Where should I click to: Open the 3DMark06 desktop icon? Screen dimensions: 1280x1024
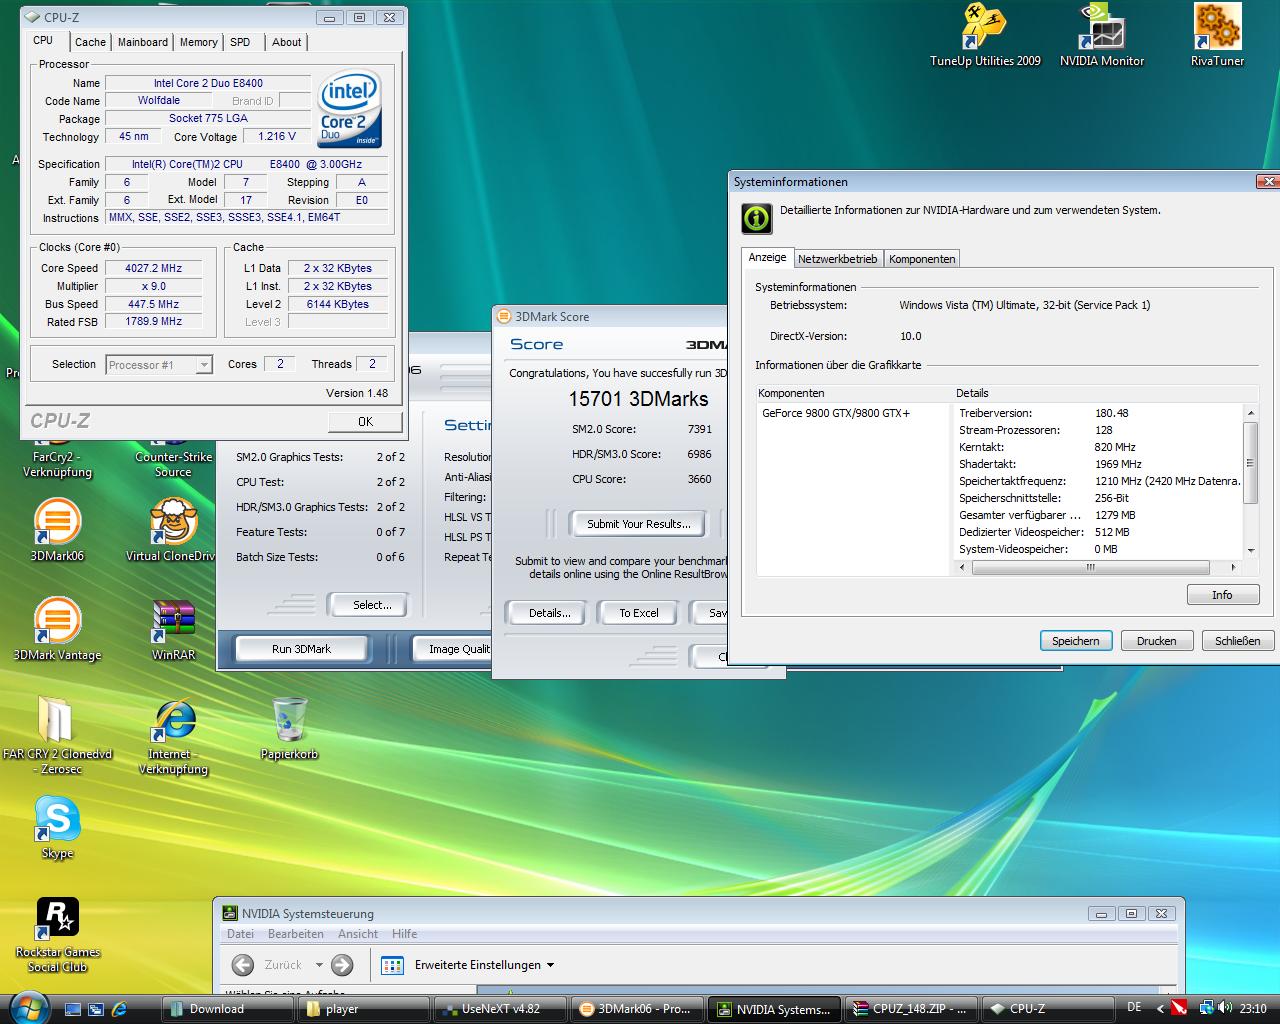pyautogui.click(x=57, y=530)
